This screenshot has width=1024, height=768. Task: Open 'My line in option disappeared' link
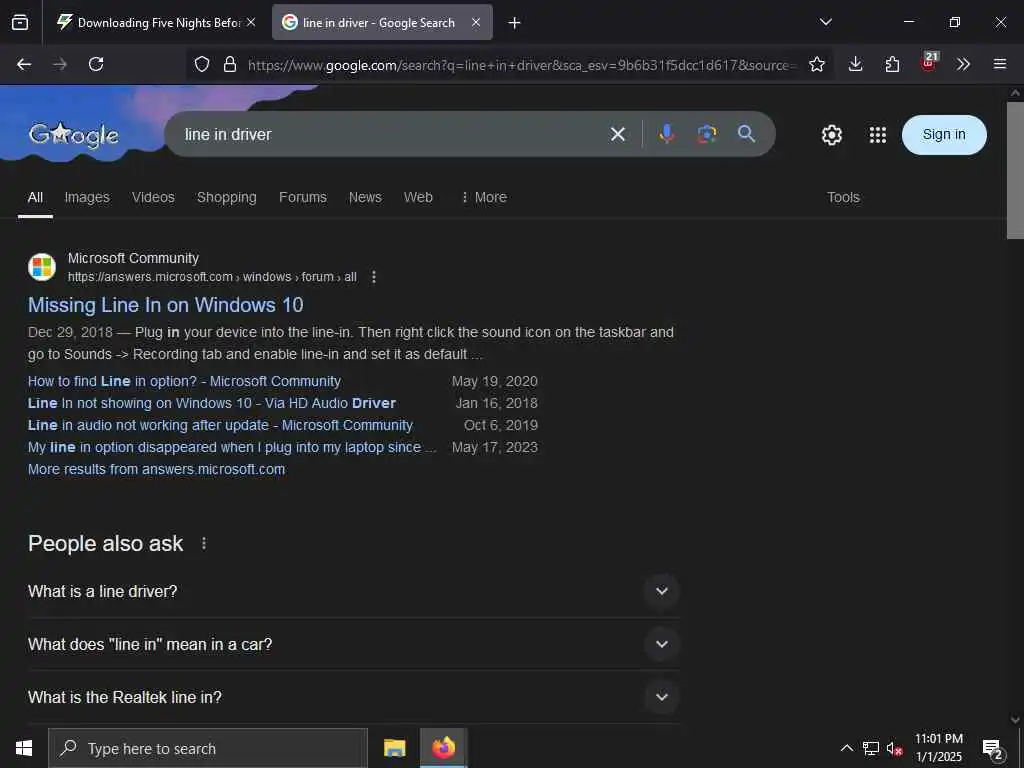(232, 447)
